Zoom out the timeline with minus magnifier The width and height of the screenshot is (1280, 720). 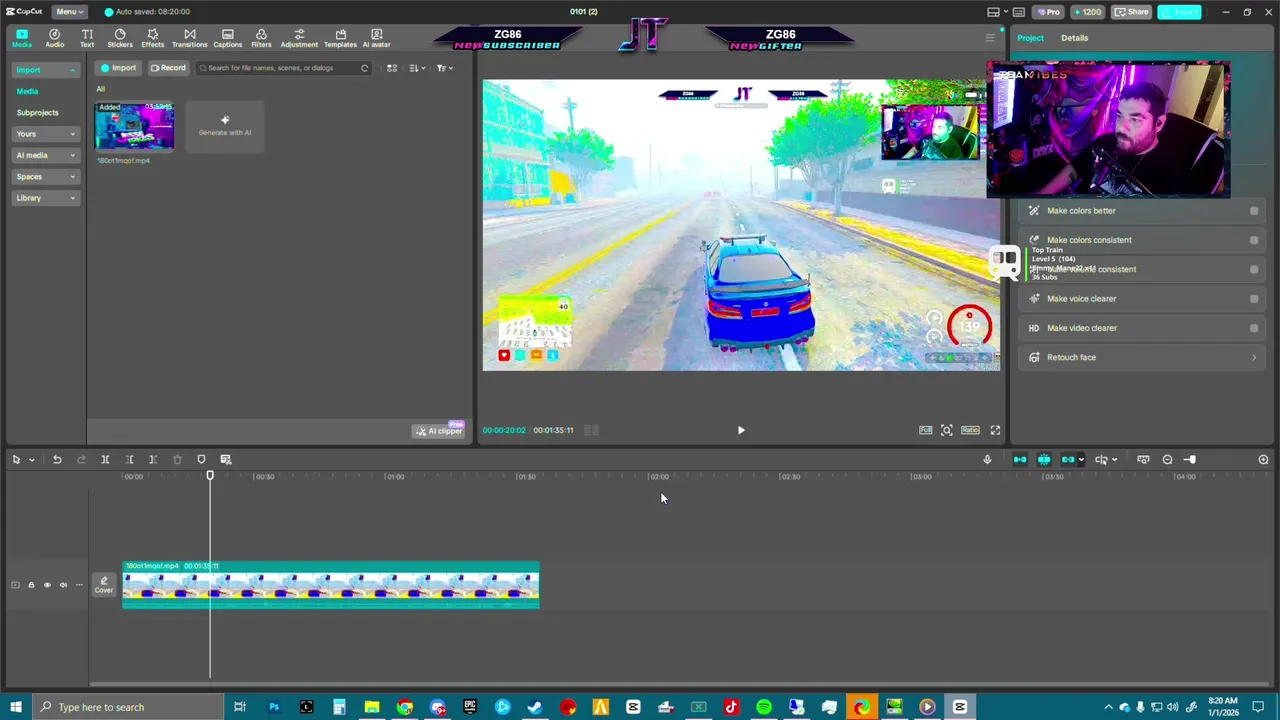point(1167,459)
